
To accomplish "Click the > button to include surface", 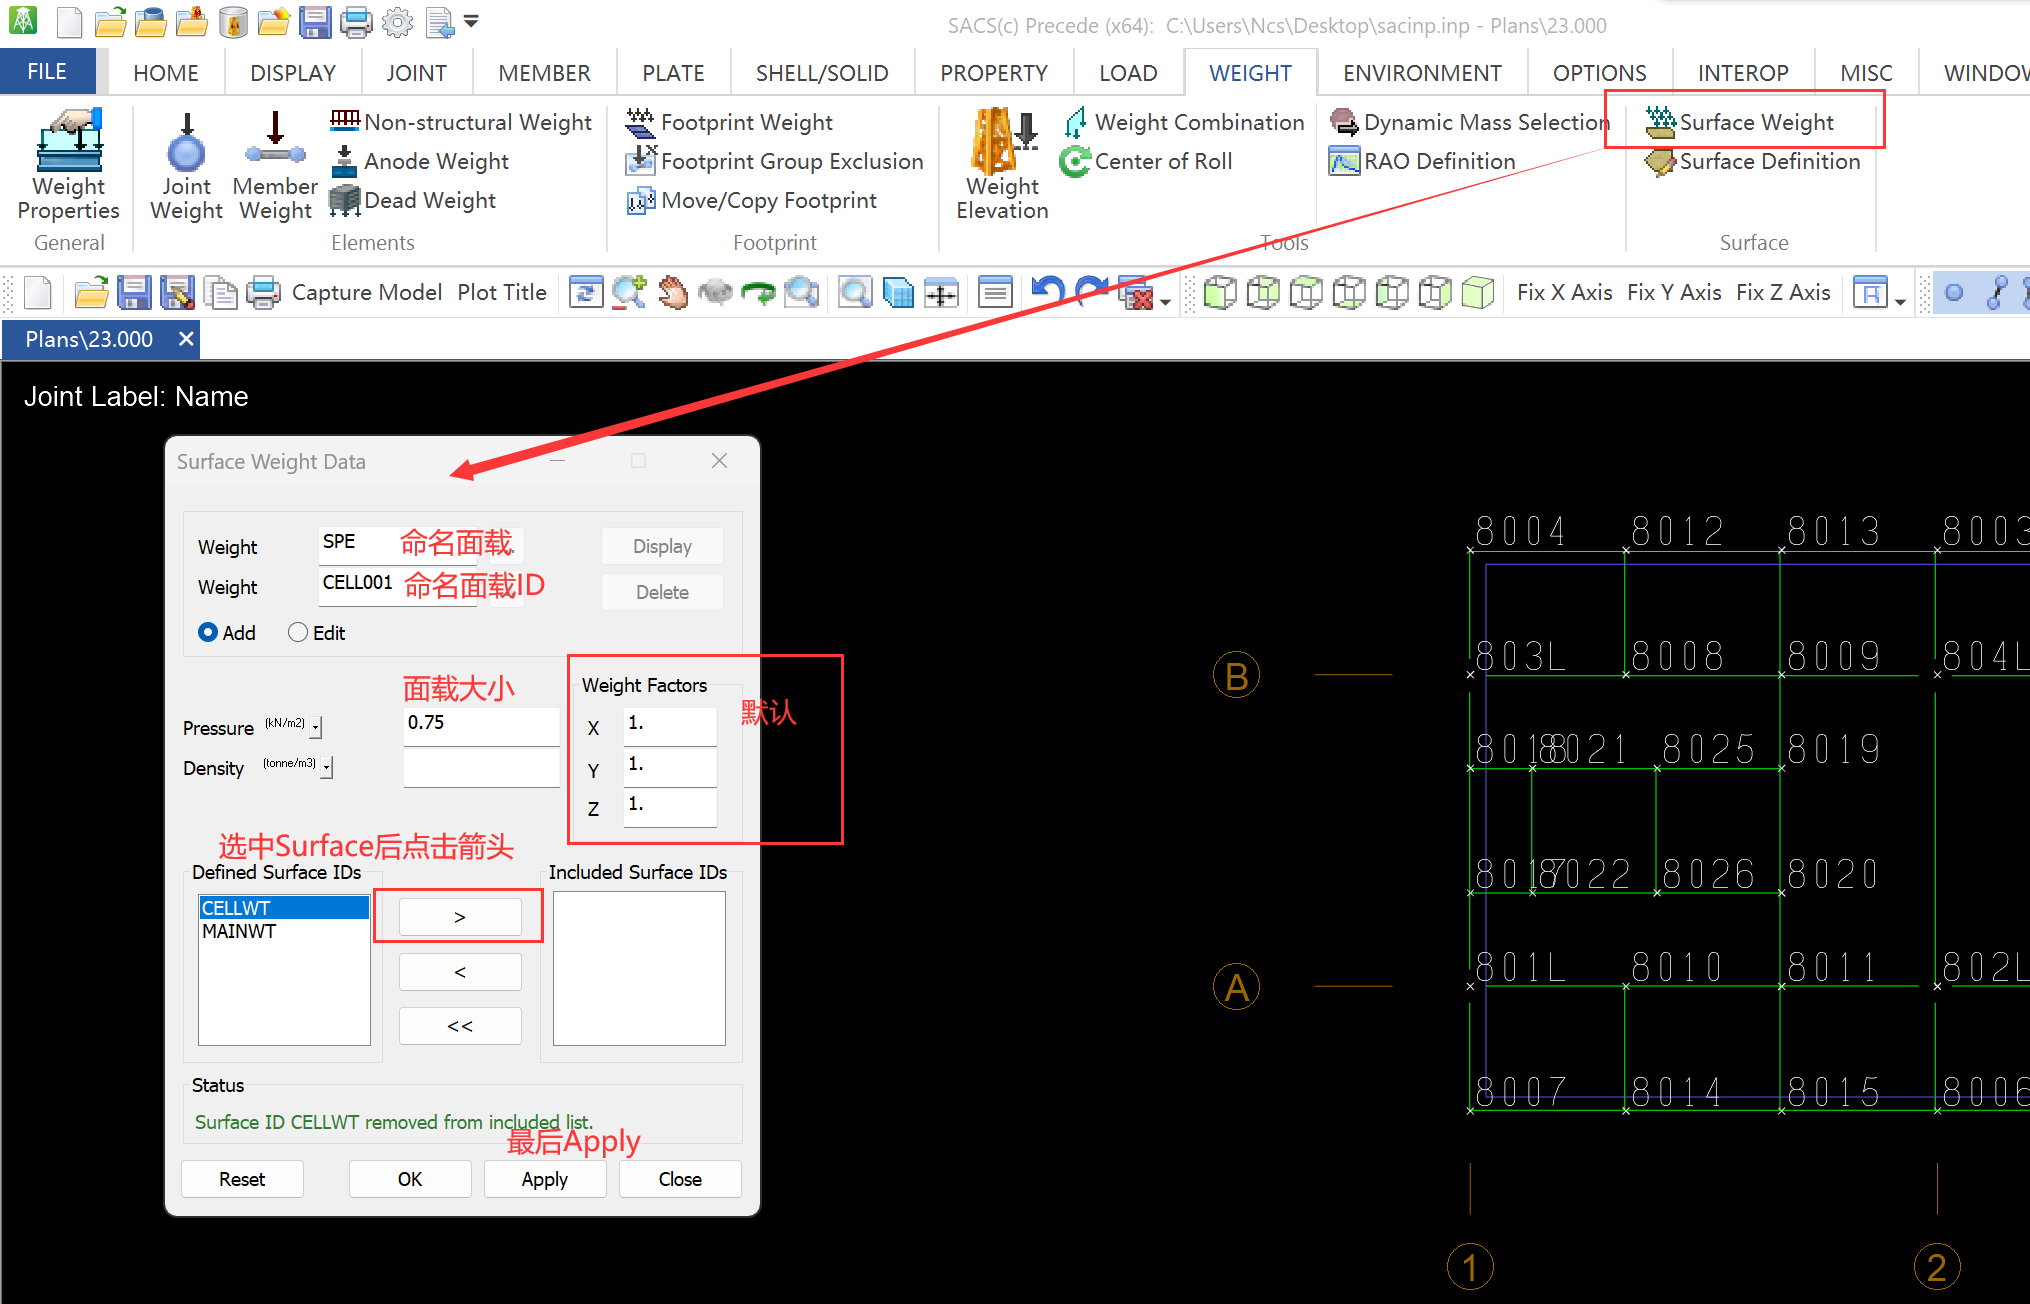I will click(460, 917).
